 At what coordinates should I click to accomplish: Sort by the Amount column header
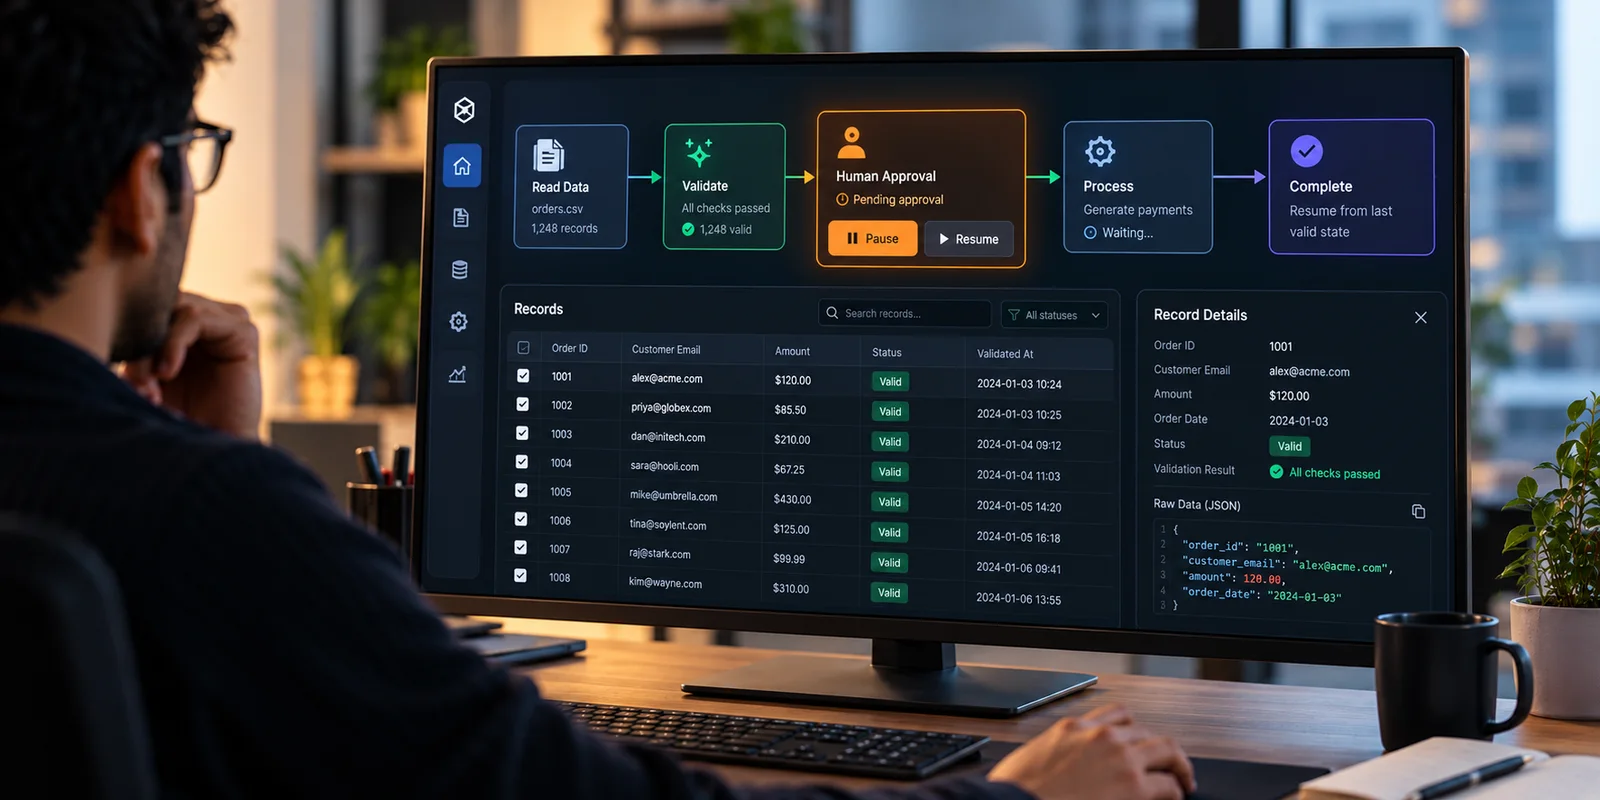click(792, 351)
